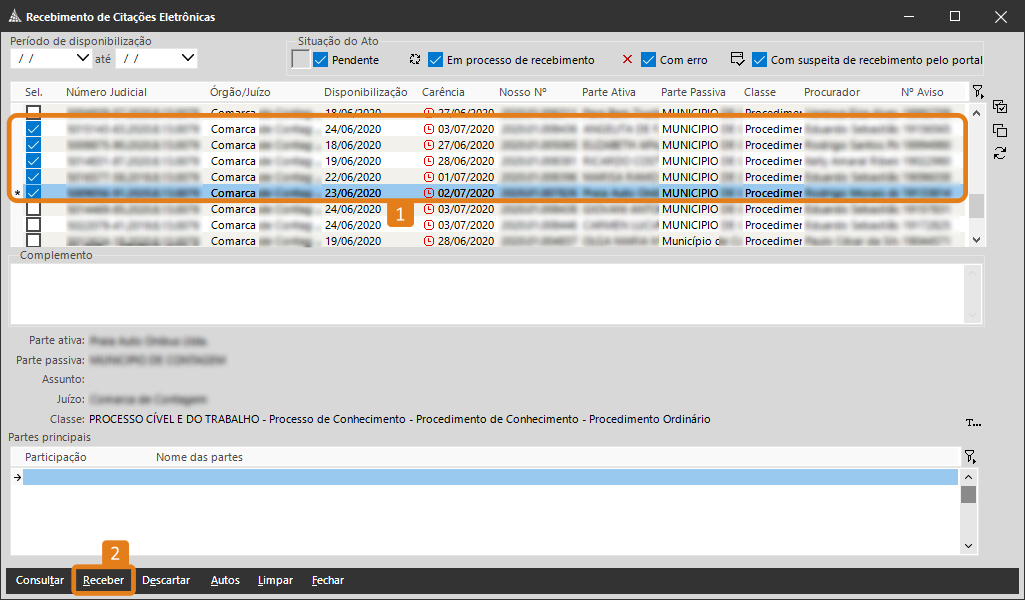Open the Autos menu item
The height and width of the screenshot is (600, 1025).
point(225,581)
